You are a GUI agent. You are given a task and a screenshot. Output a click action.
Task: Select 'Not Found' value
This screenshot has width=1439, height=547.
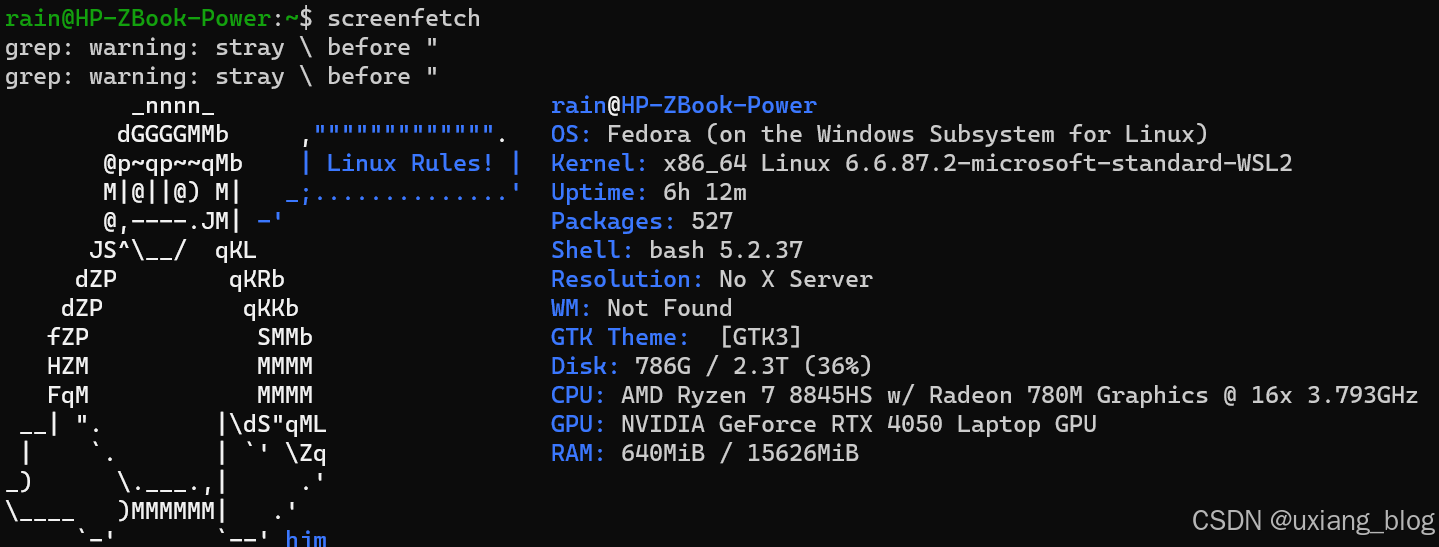pyautogui.click(x=670, y=308)
